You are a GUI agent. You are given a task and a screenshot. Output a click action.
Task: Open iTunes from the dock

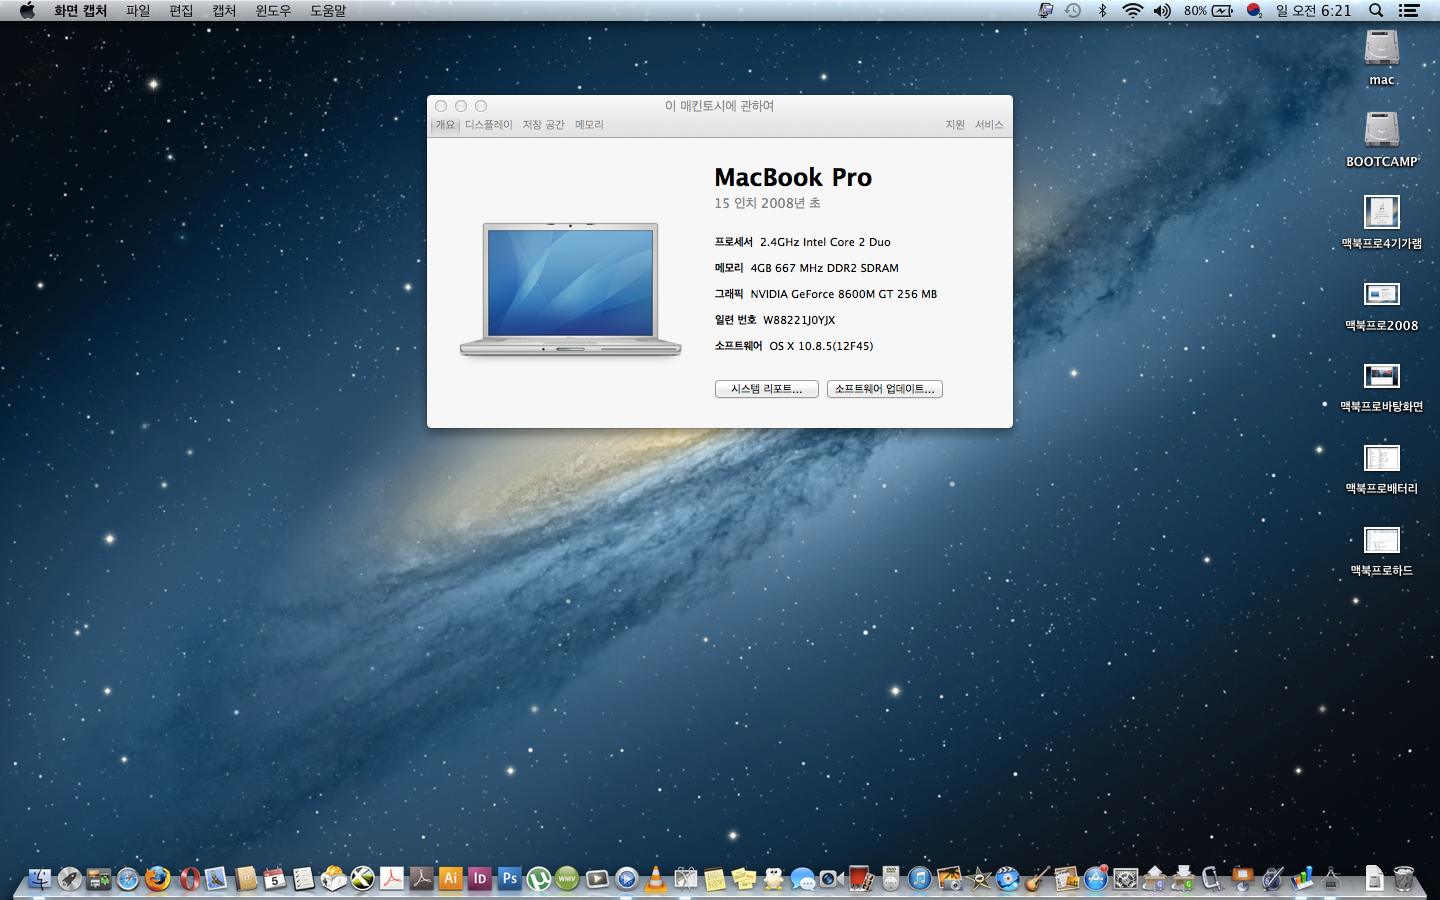coord(919,878)
